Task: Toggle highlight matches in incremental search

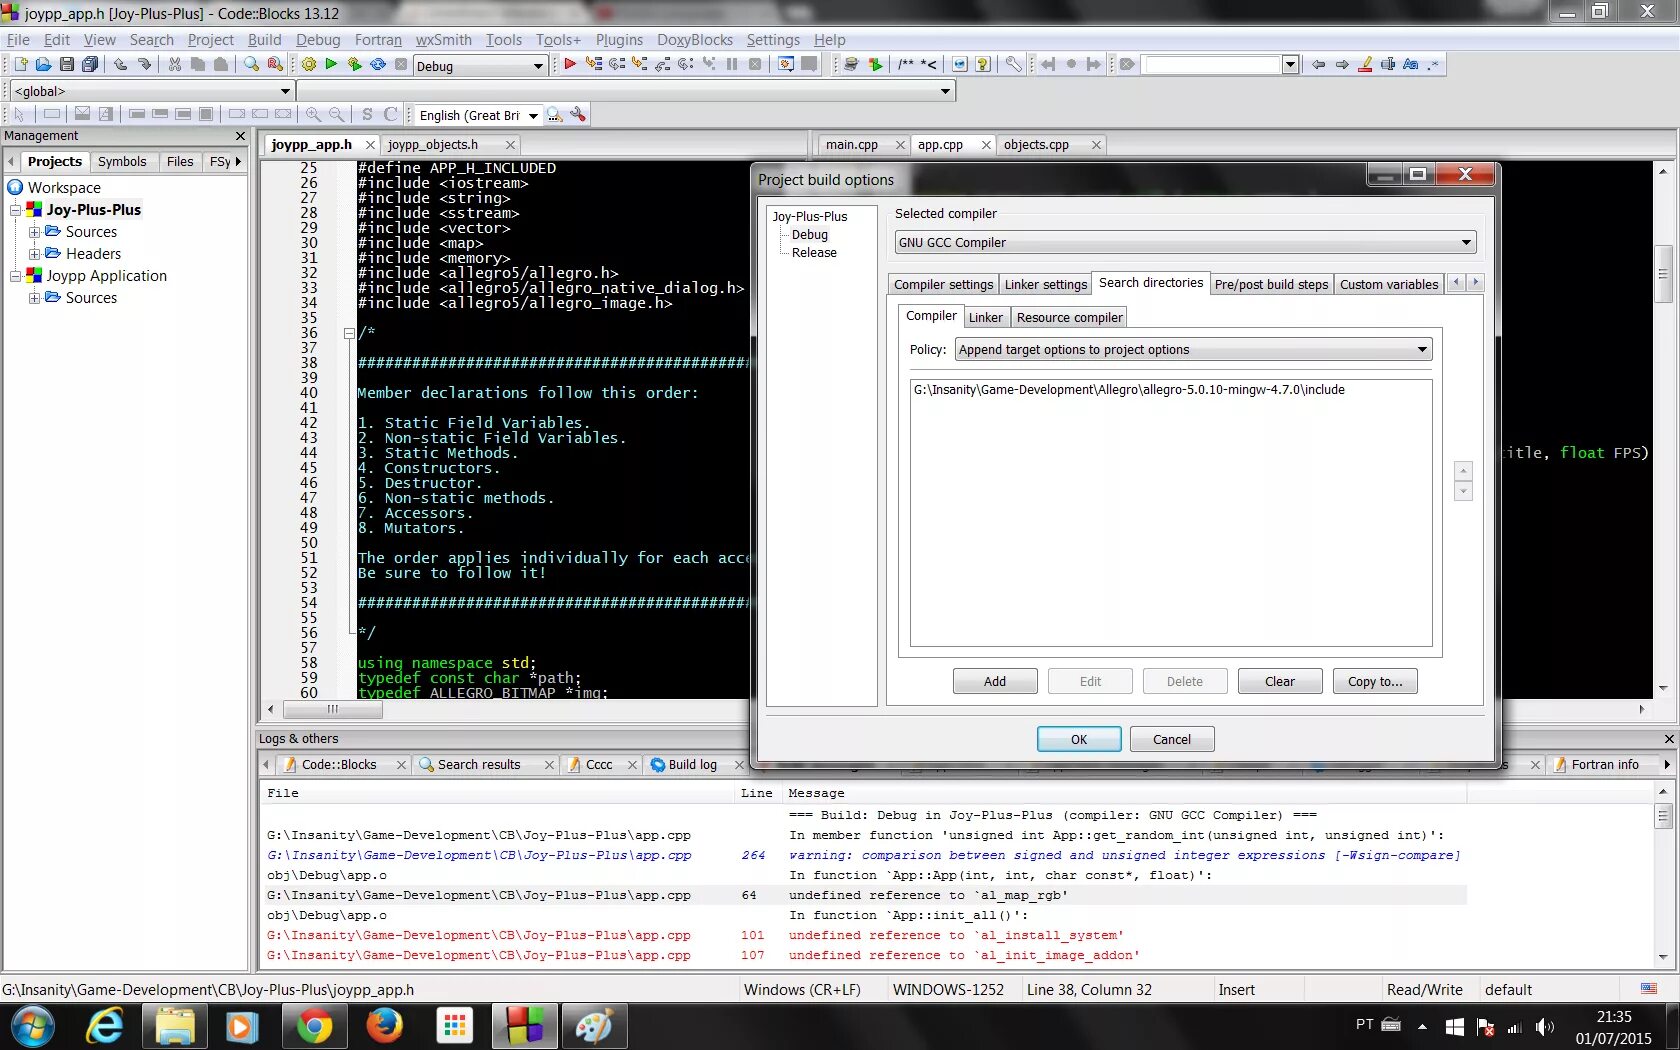Action: point(1365,65)
